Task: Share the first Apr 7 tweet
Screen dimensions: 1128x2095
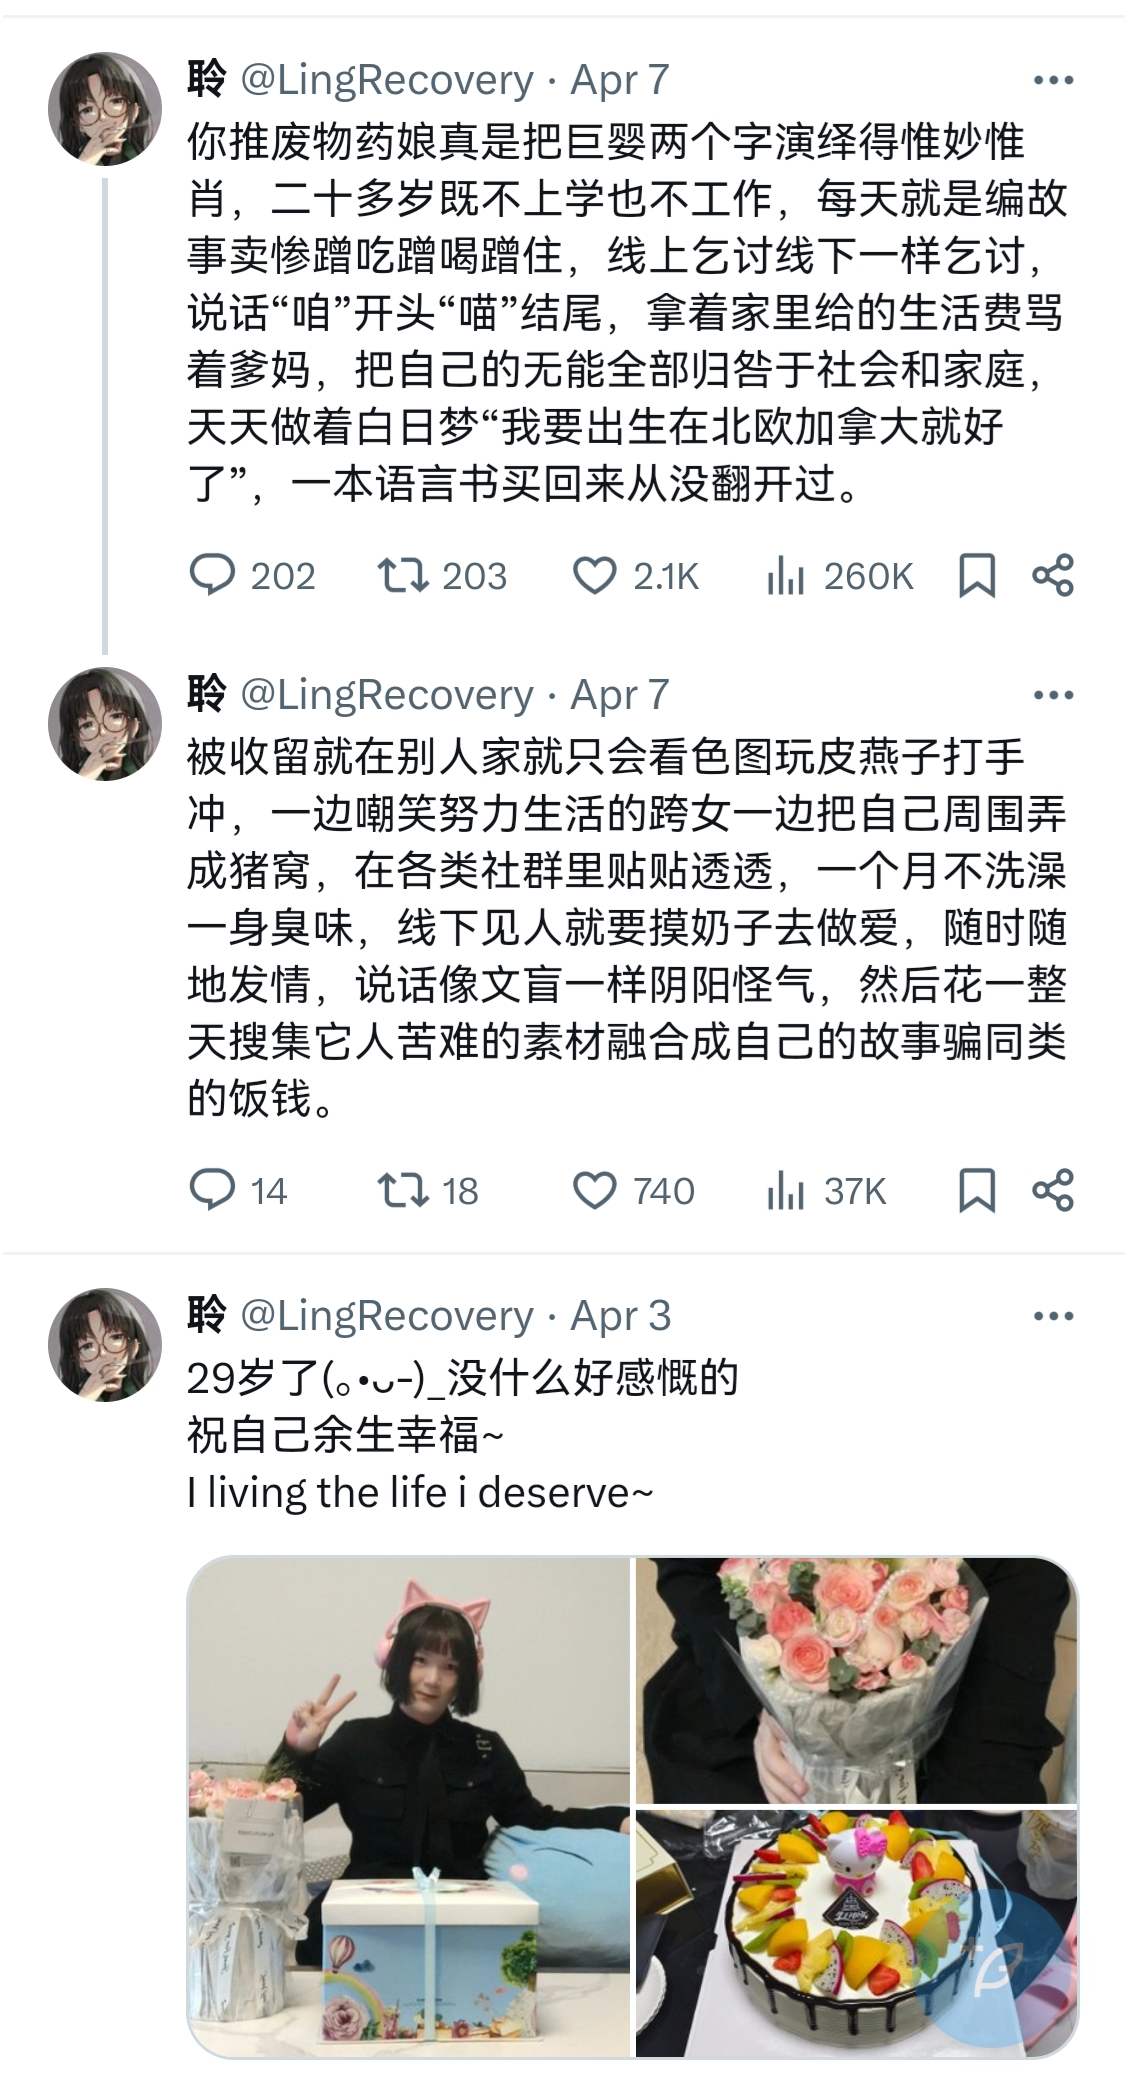Action: click(x=1052, y=575)
